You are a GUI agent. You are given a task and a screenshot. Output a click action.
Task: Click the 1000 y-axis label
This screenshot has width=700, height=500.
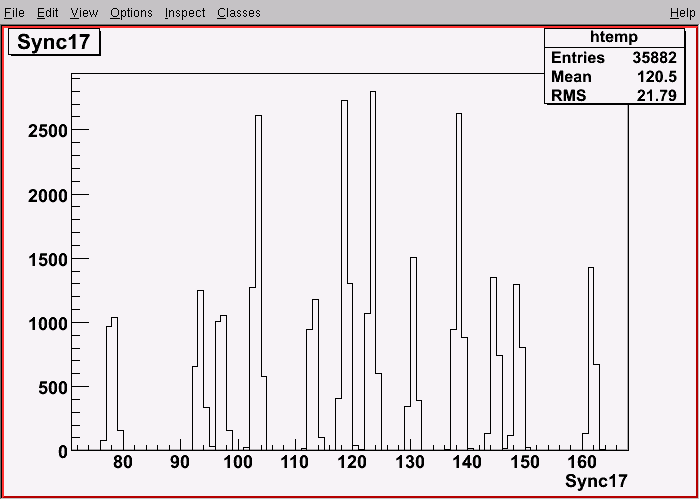(47, 323)
